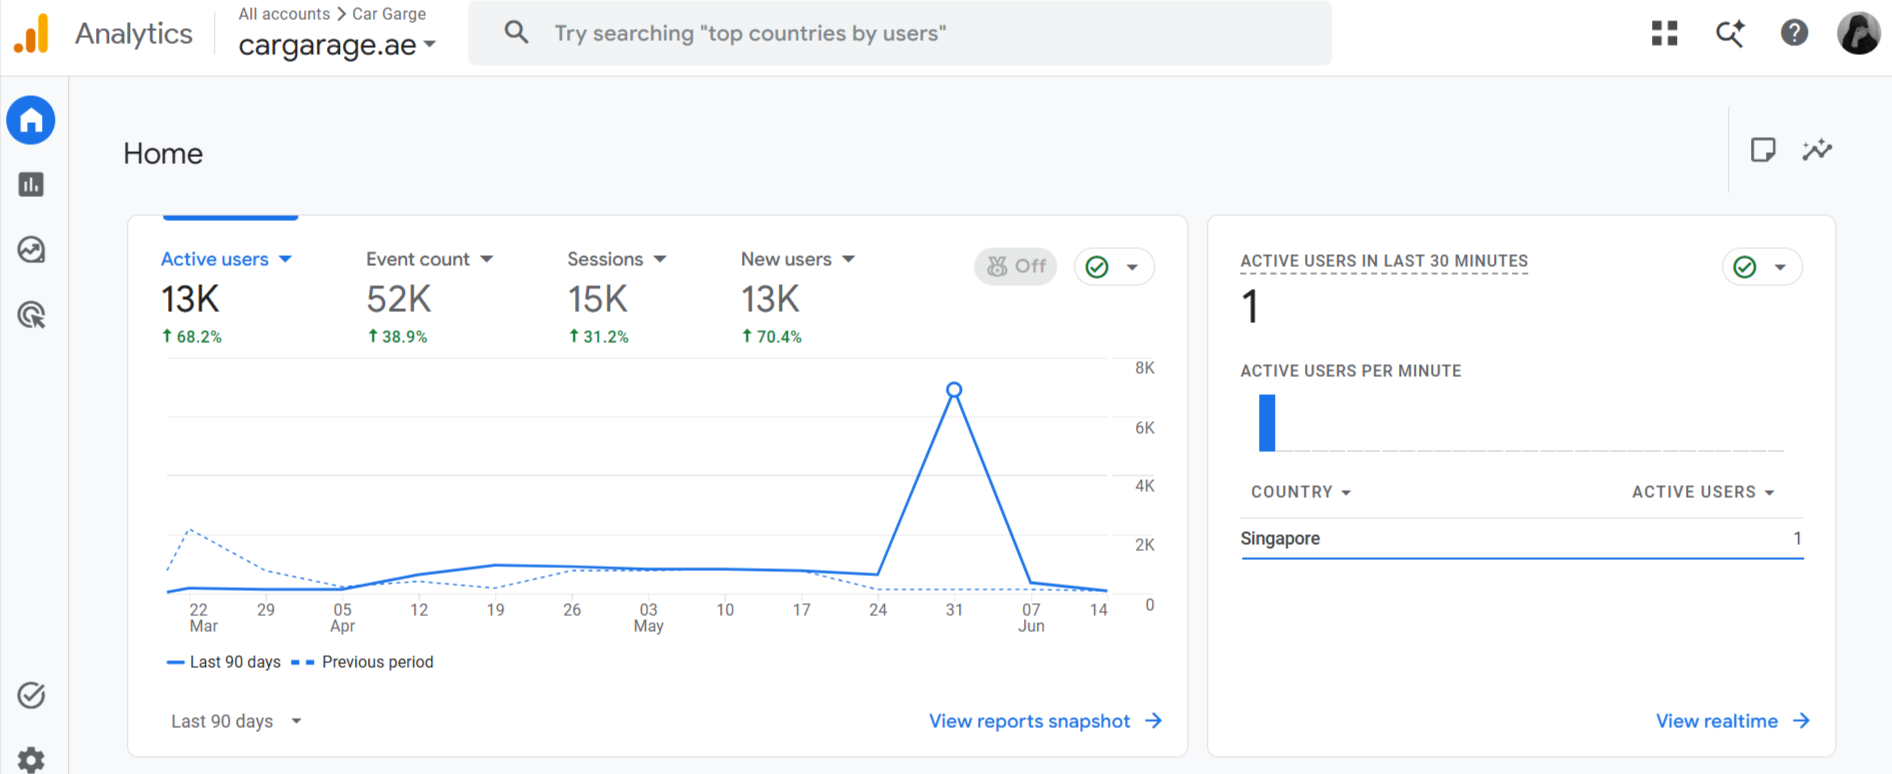This screenshot has width=1892, height=774.
Task: Open View reports snapshot link
Action: click(1045, 721)
